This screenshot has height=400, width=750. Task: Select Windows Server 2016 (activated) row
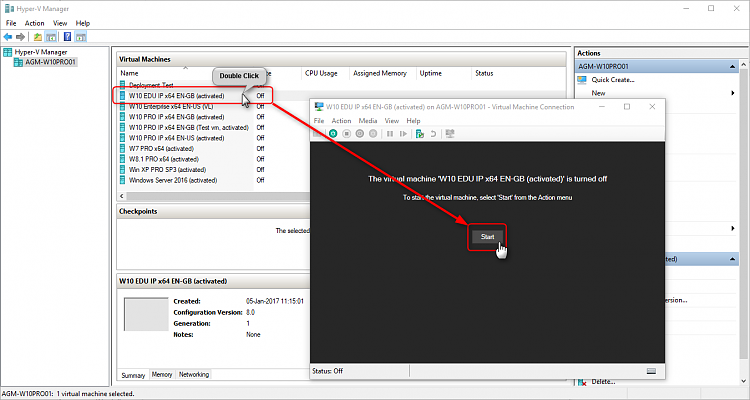pyautogui.click(x=173, y=180)
